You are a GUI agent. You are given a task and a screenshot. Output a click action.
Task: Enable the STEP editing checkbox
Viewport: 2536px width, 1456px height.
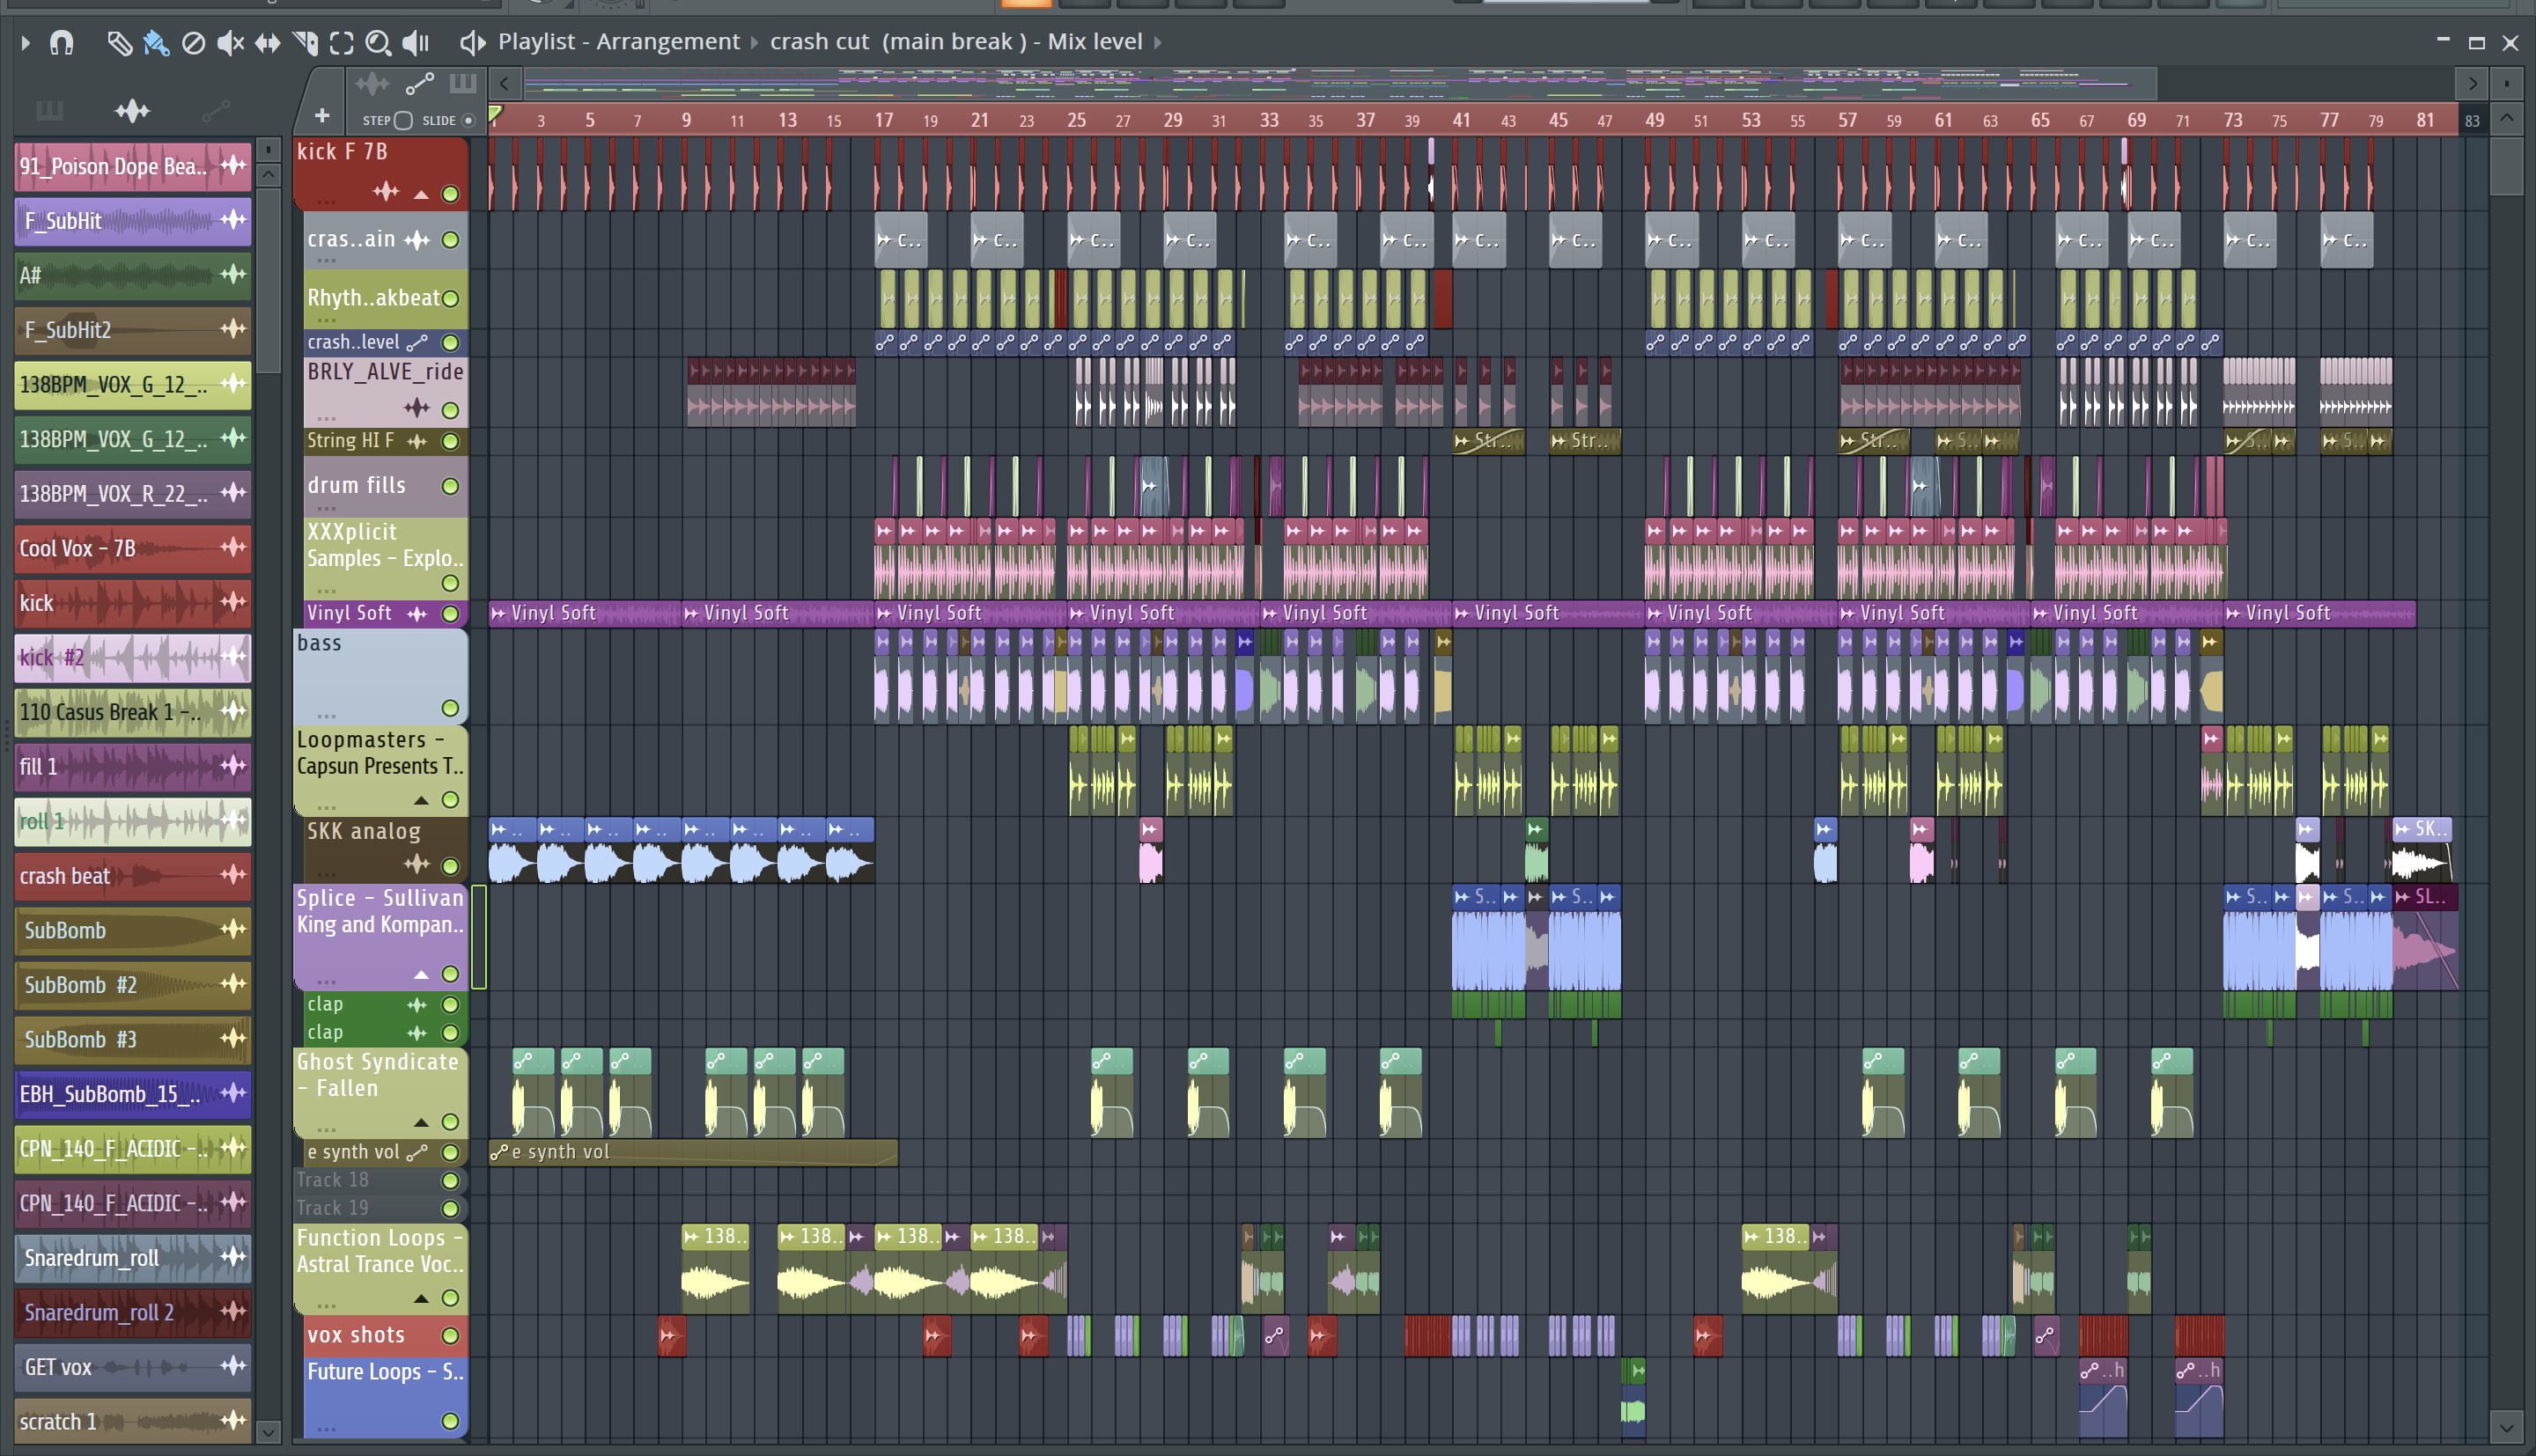pos(403,121)
